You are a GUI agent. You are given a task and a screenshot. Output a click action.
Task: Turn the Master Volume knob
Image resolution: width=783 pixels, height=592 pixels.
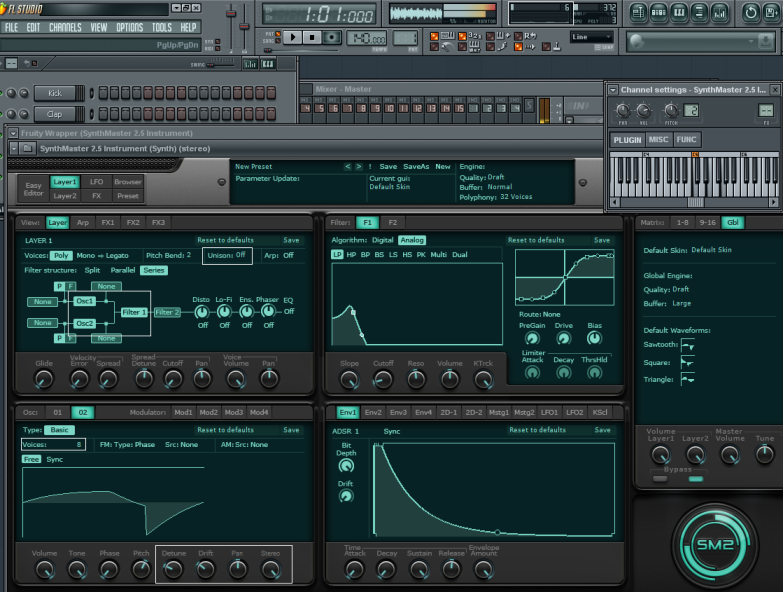[730, 455]
